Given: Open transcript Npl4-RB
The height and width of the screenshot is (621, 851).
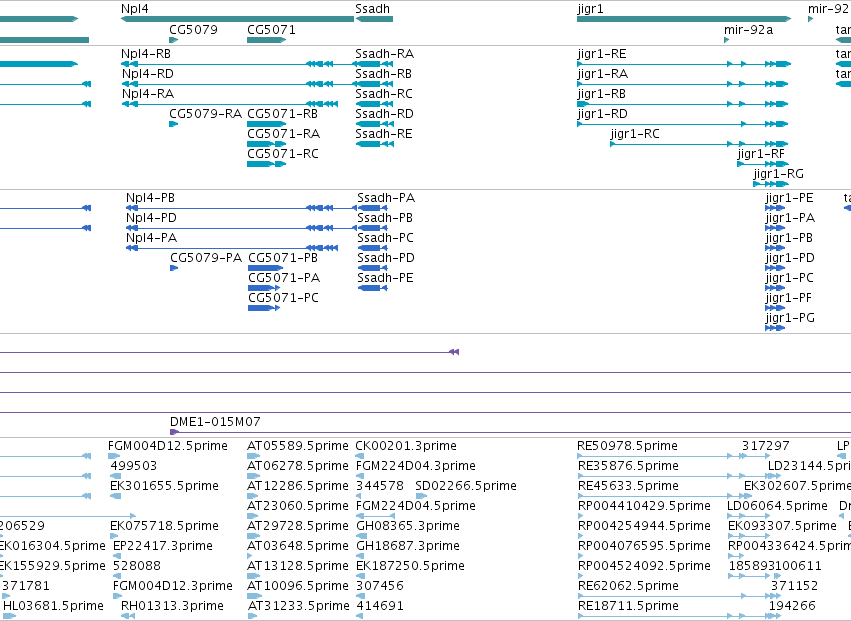Looking at the screenshot, I should click(146, 54).
